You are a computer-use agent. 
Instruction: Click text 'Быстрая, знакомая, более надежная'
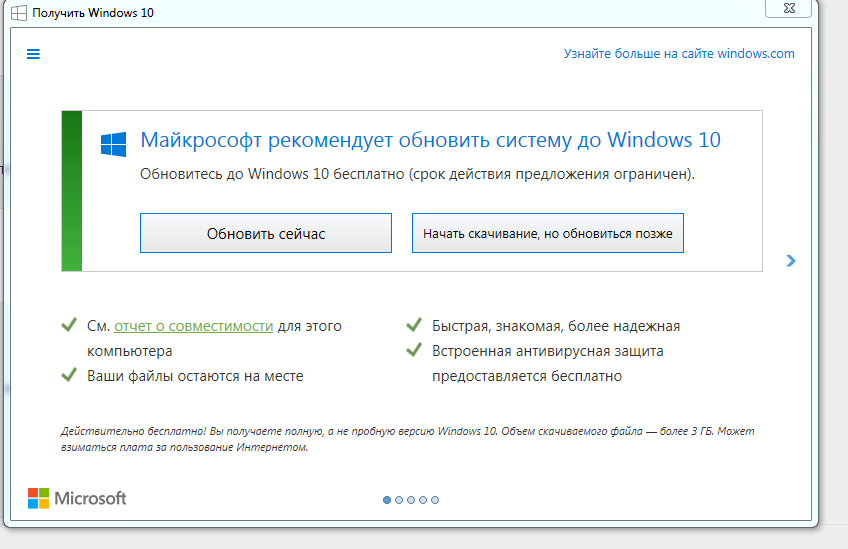[x=556, y=326]
